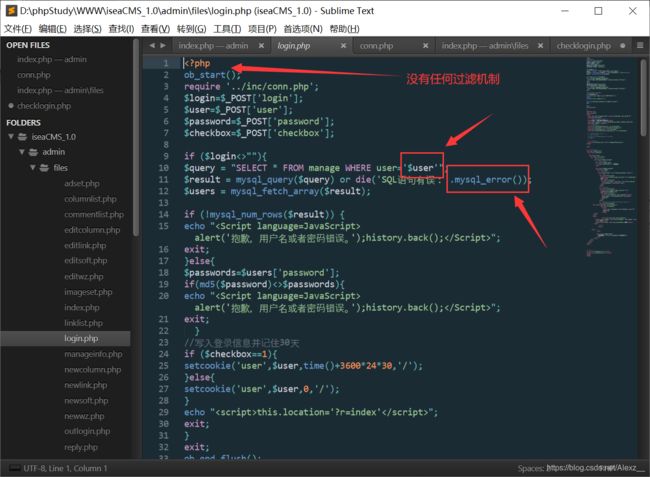Viewport: 650px width, 477px height.
Task: Click the minimap code preview
Action: pyautogui.click(x=609, y=157)
